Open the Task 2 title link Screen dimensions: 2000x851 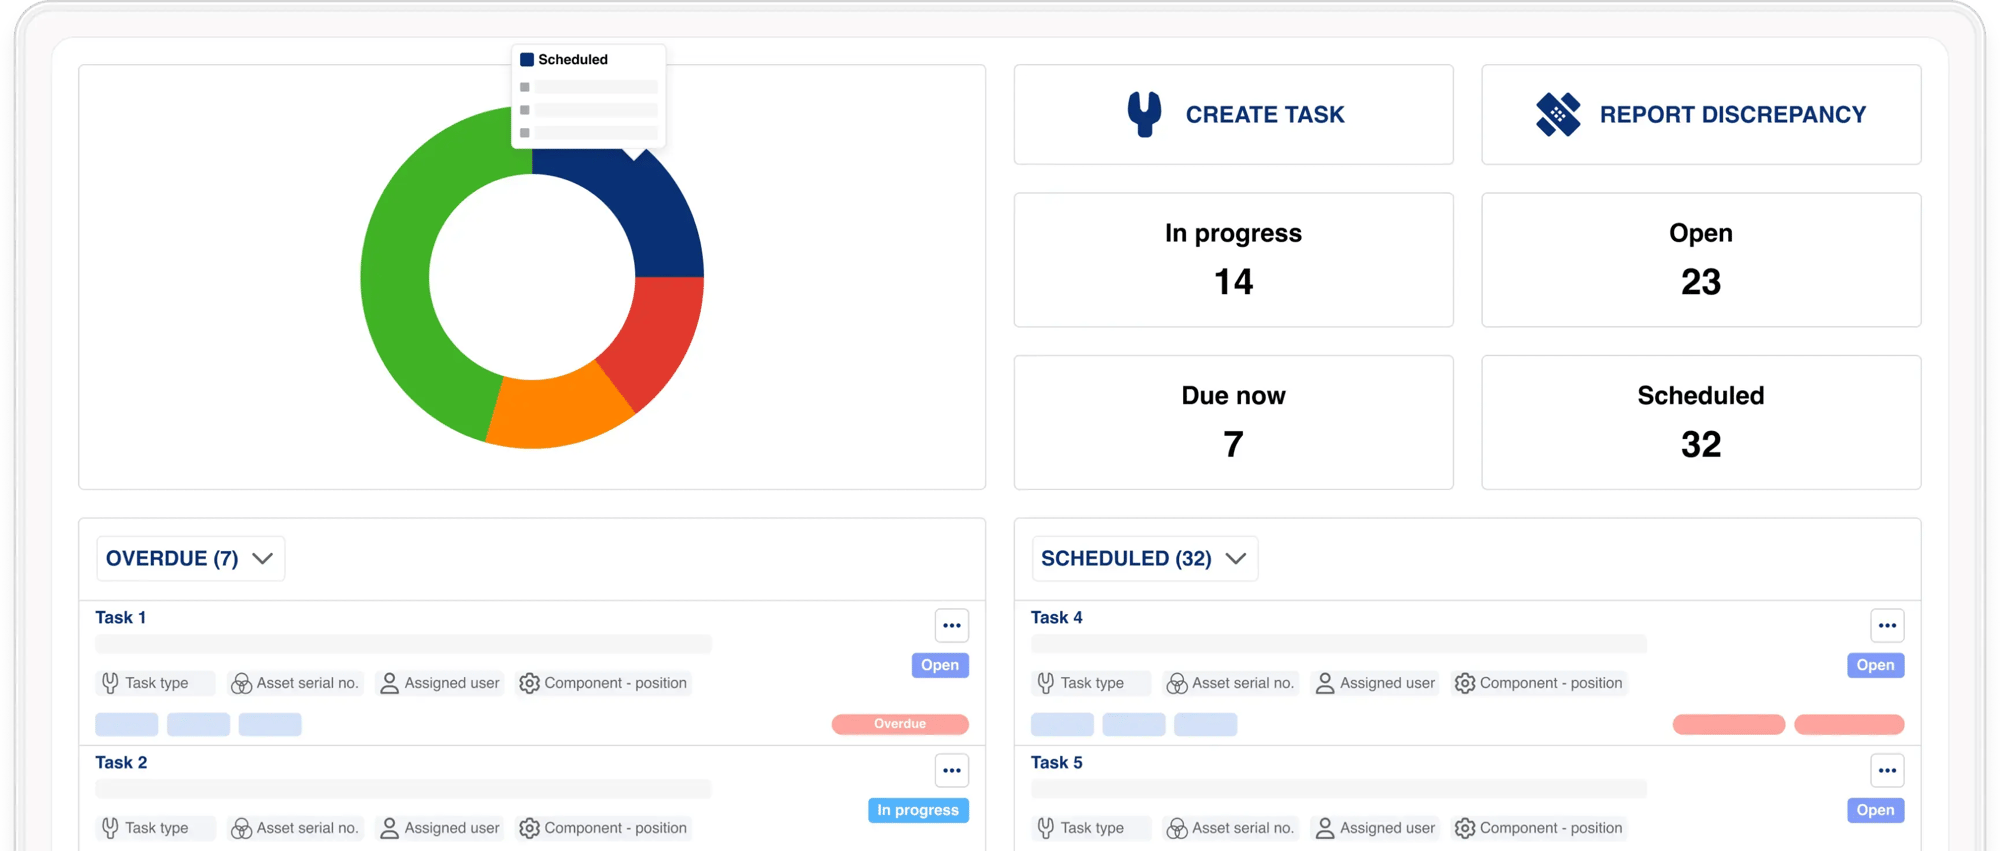coord(121,763)
